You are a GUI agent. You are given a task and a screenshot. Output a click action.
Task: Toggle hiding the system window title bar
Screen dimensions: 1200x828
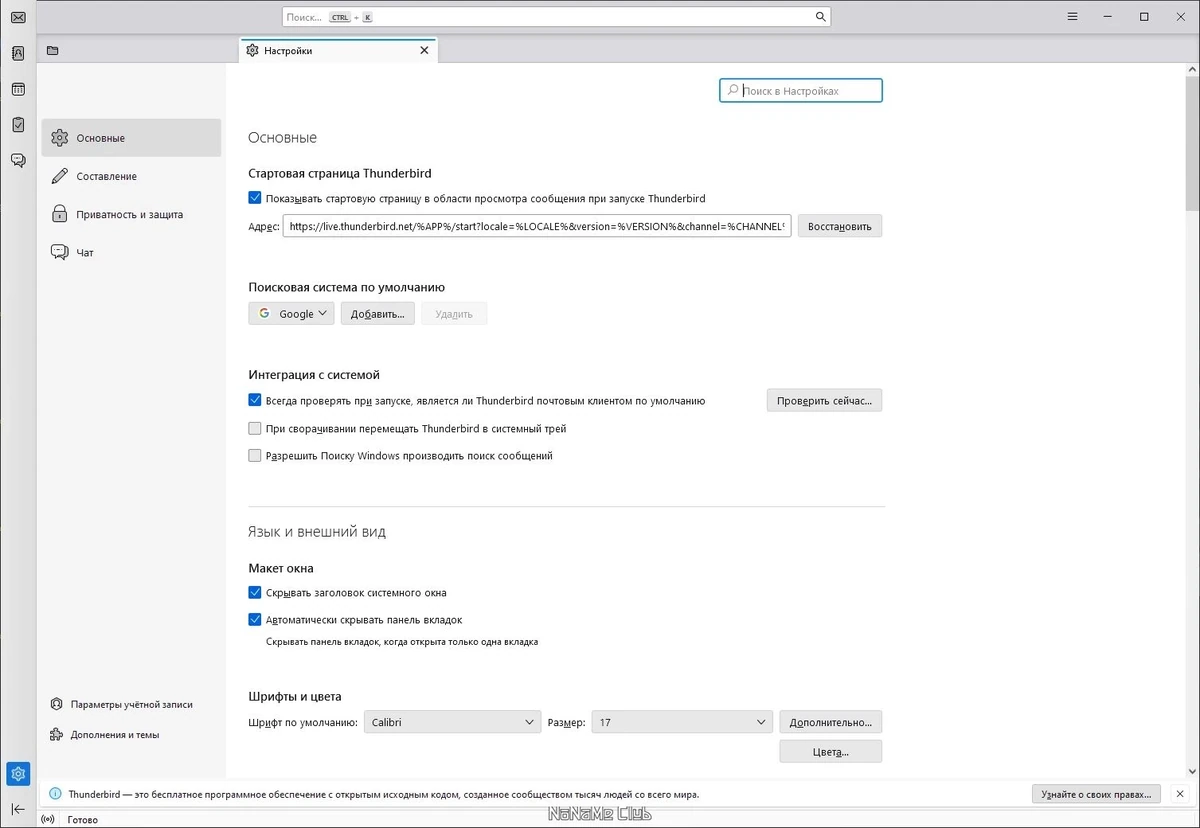[255, 592]
